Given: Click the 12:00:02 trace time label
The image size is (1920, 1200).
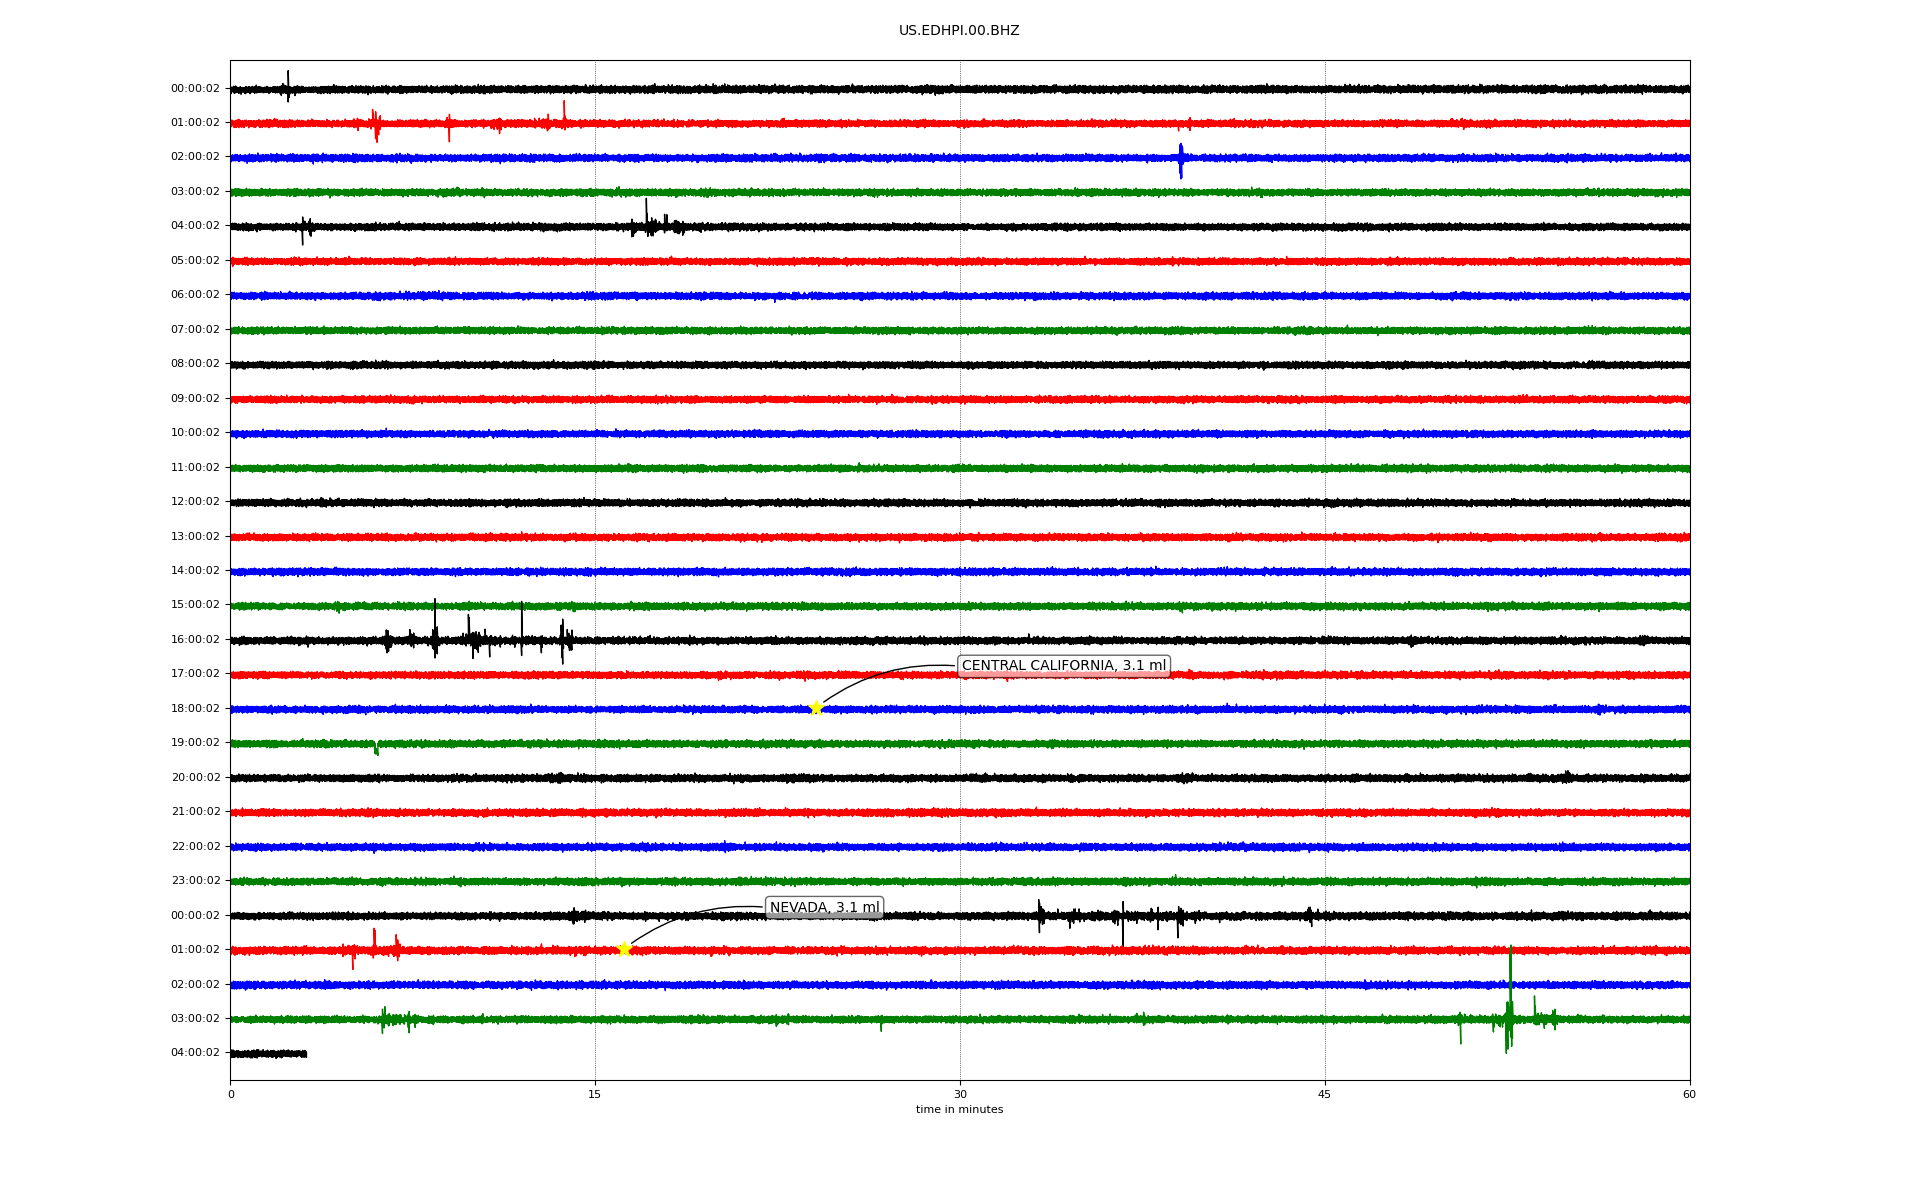Looking at the screenshot, I should tap(195, 502).
